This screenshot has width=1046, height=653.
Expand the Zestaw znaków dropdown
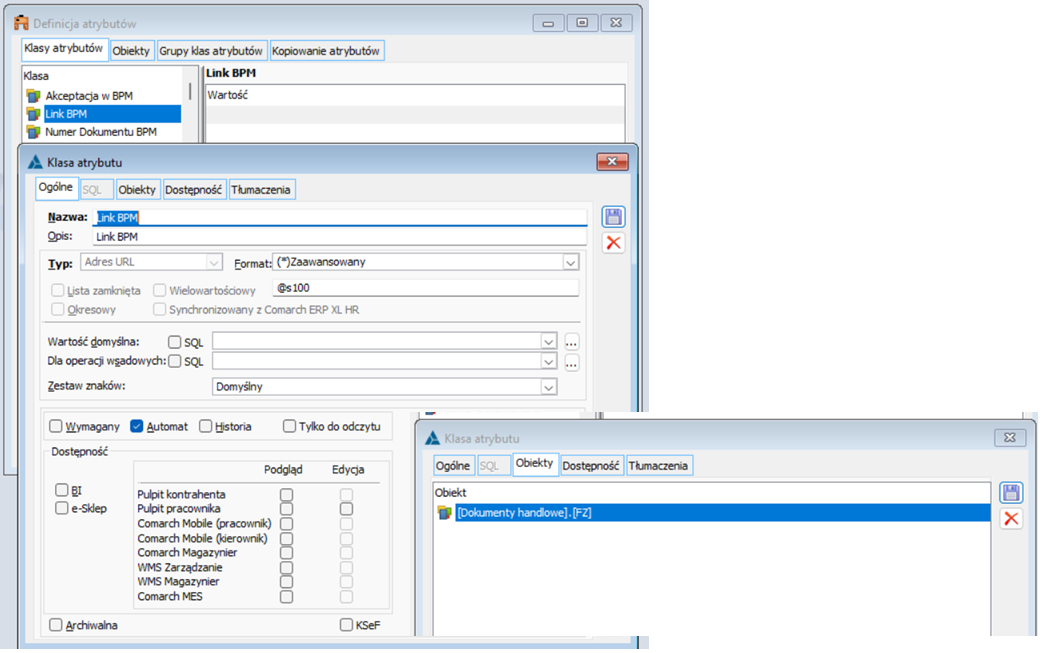click(548, 386)
